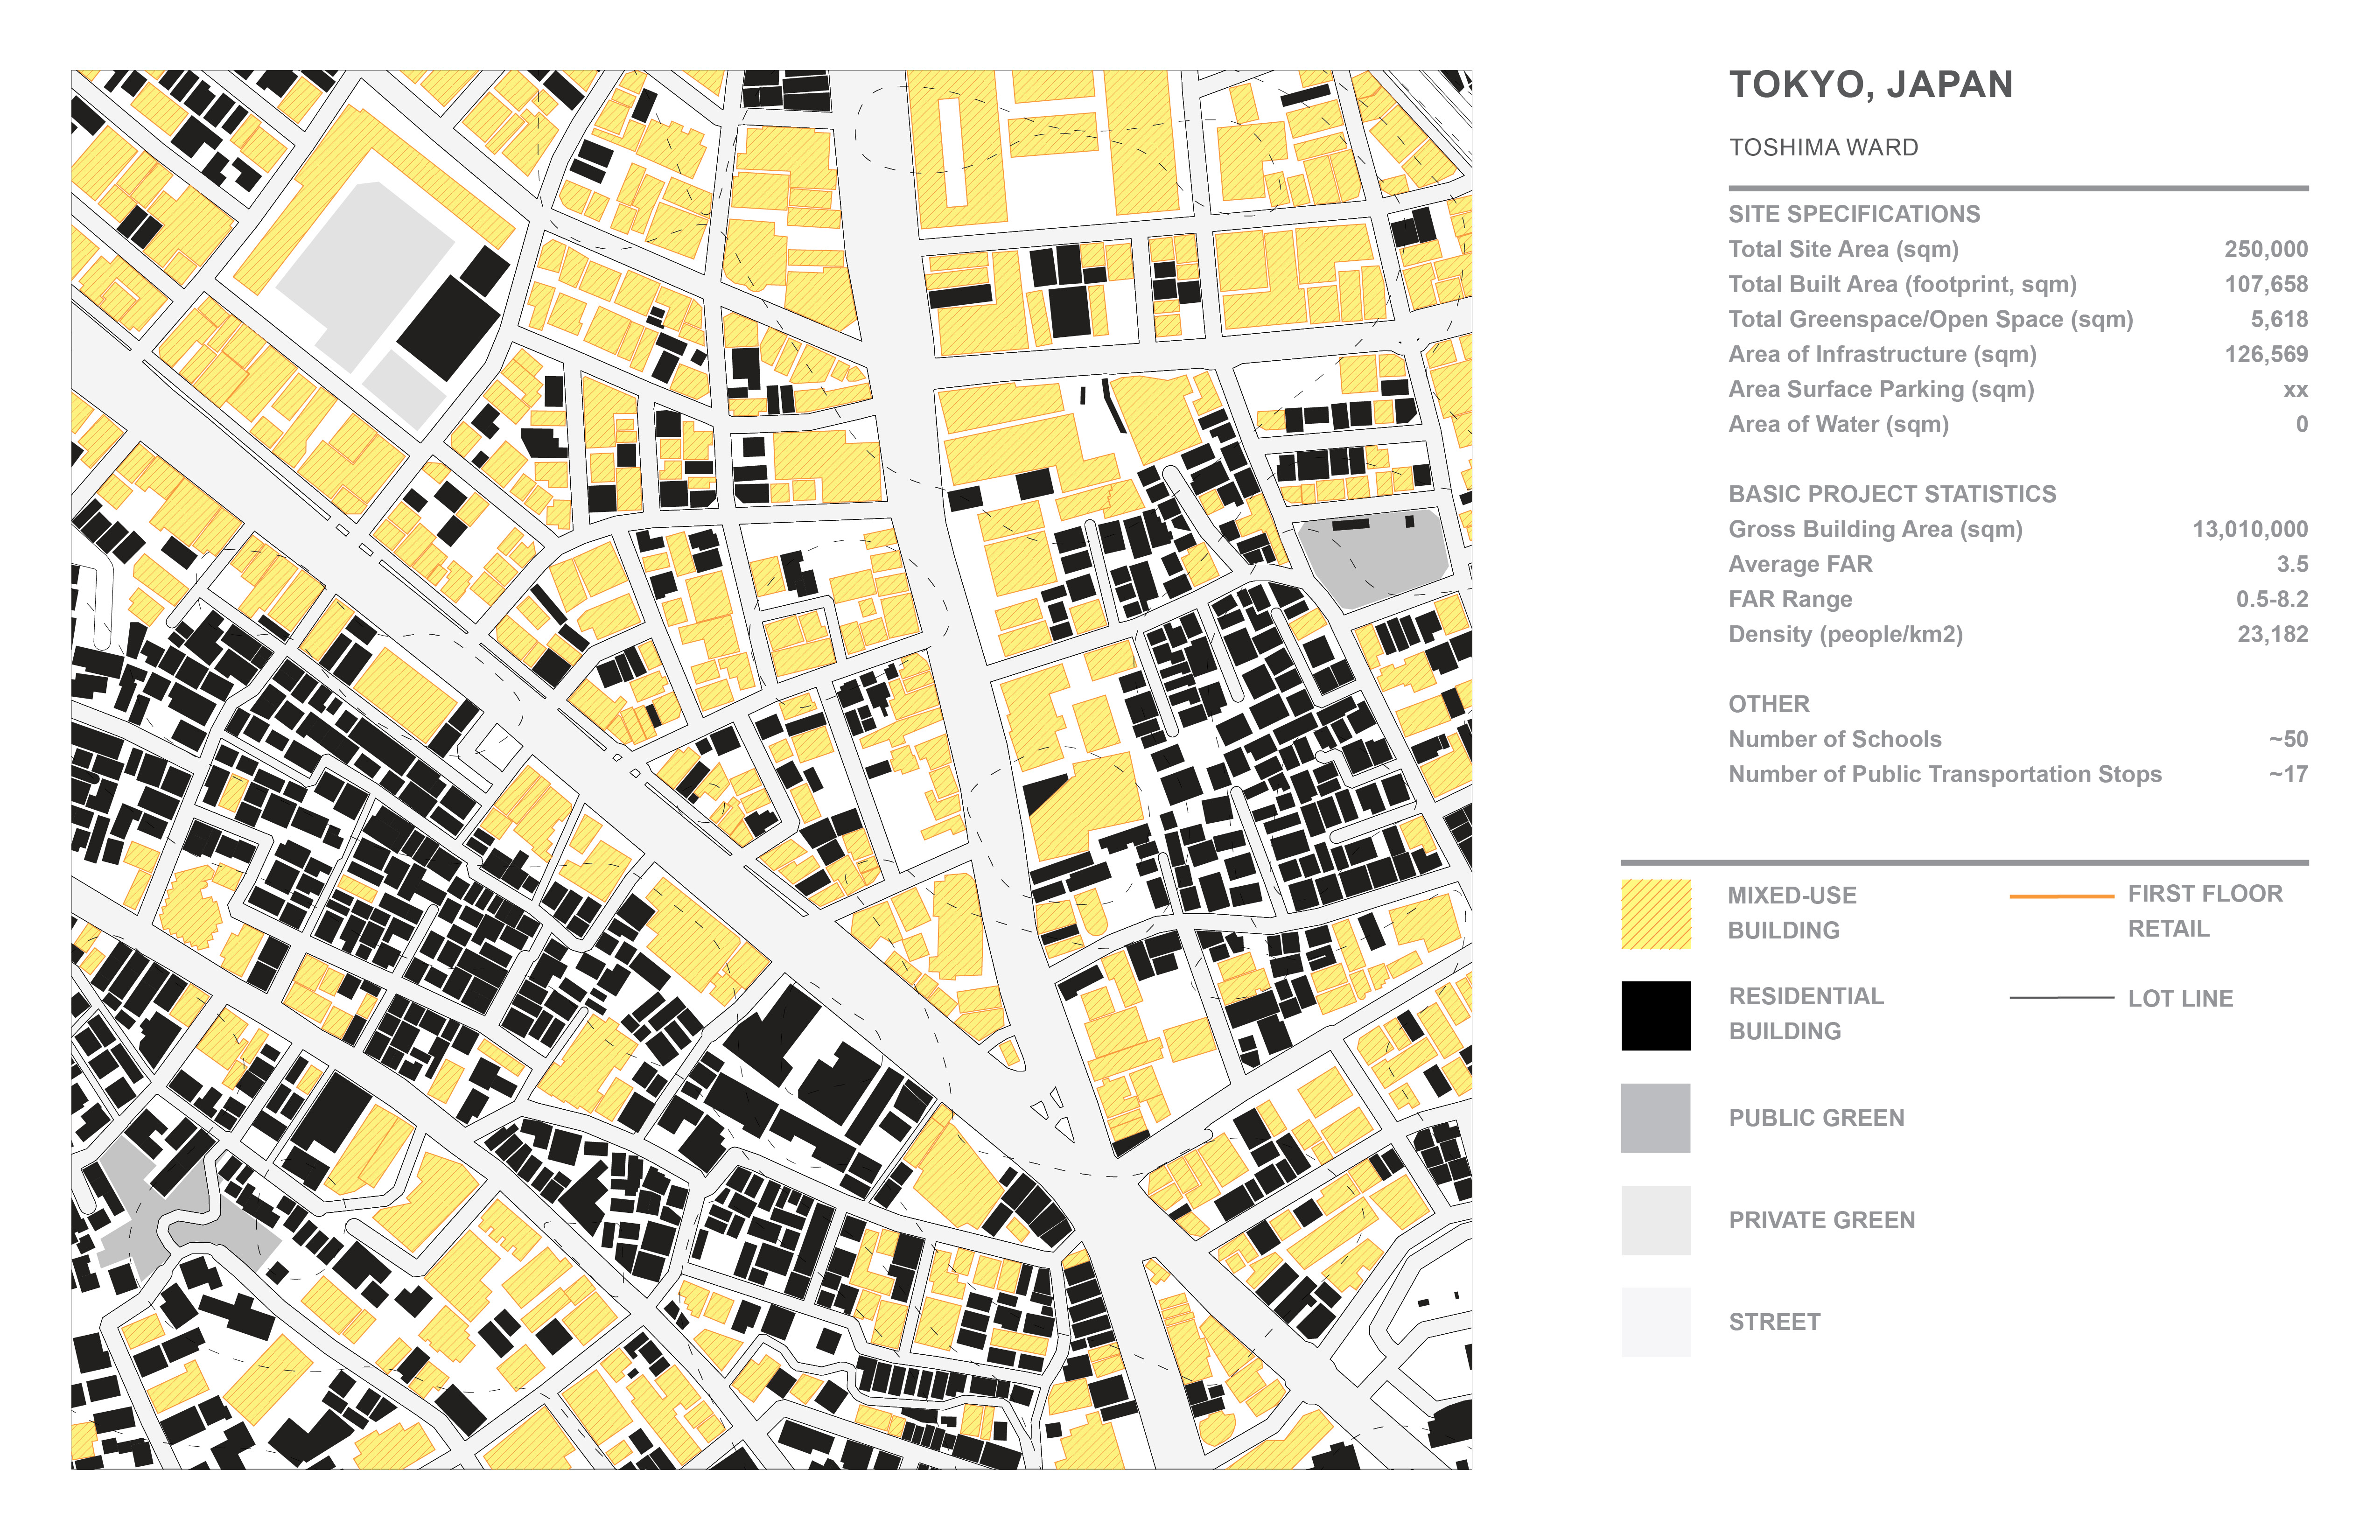Click the value 0.5-8.2
The width and height of the screenshot is (2380, 1540).
tap(2272, 600)
